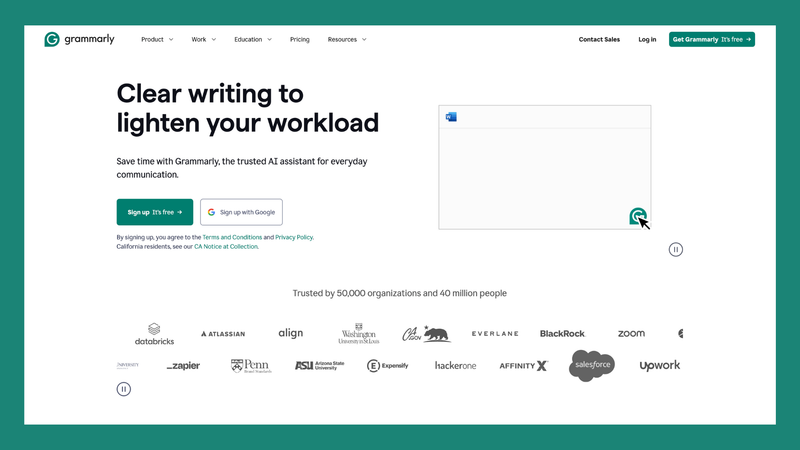
Task: Expand the Education menu
Action: pyautogui.click(x=253, y=39)
